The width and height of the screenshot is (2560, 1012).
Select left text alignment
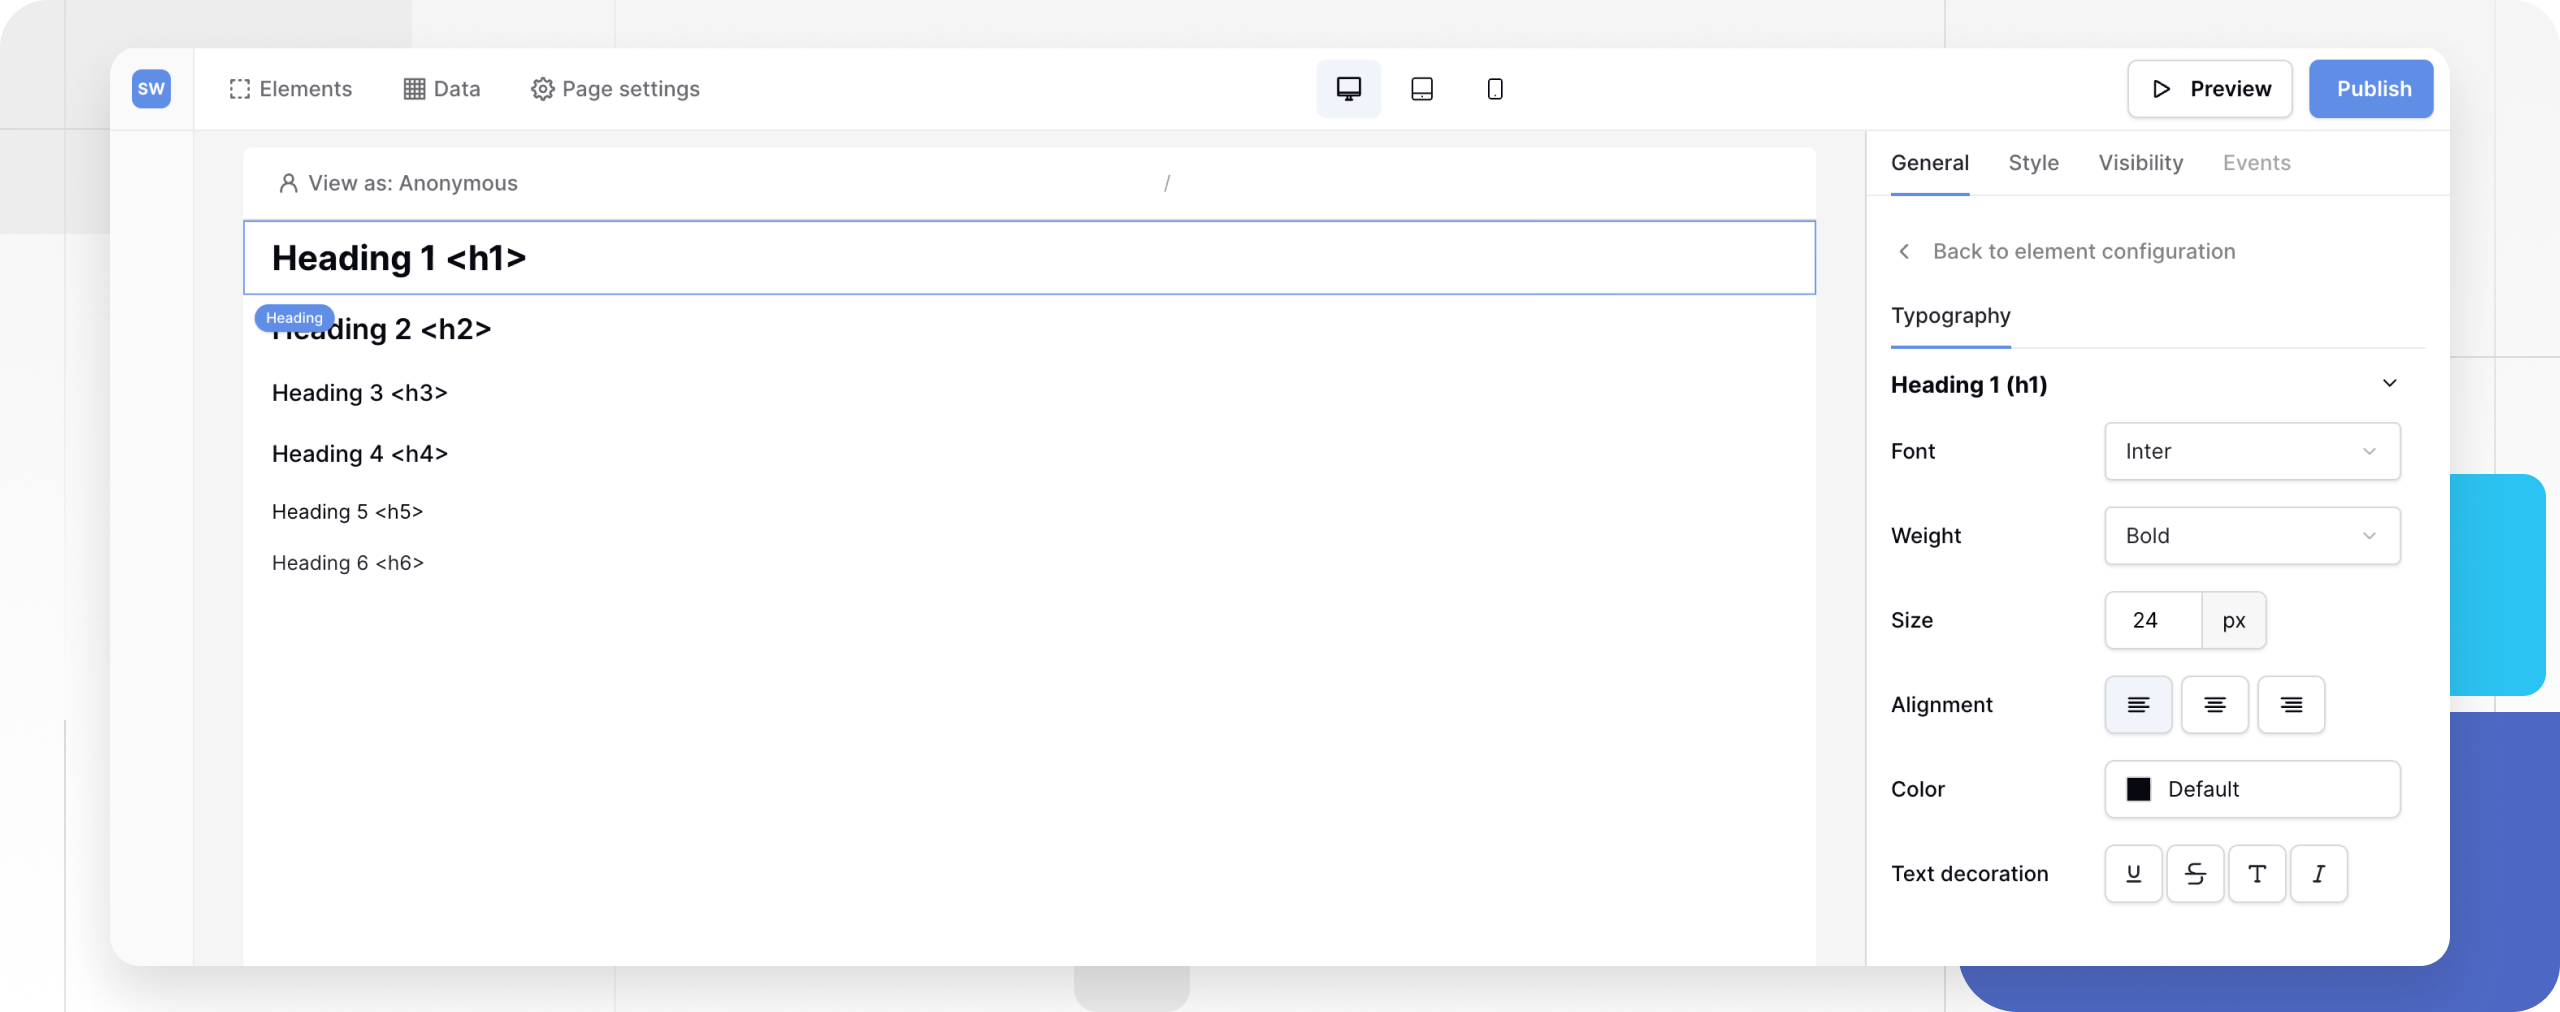(x=2139, y=705)
